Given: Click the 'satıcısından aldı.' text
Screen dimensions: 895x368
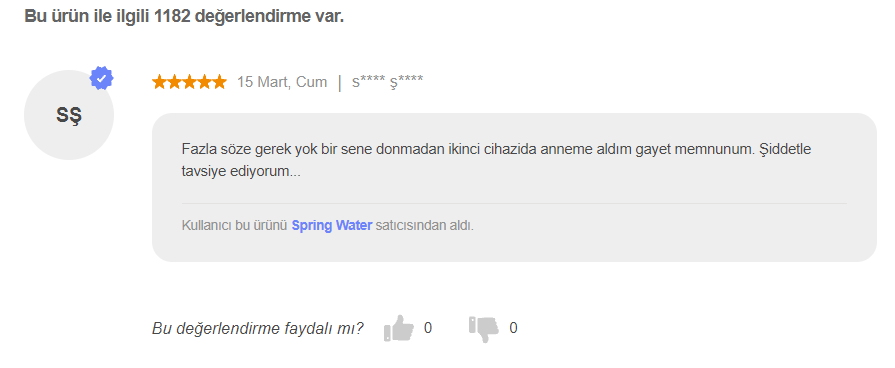Looking at the screenshot, I should 425,225.
